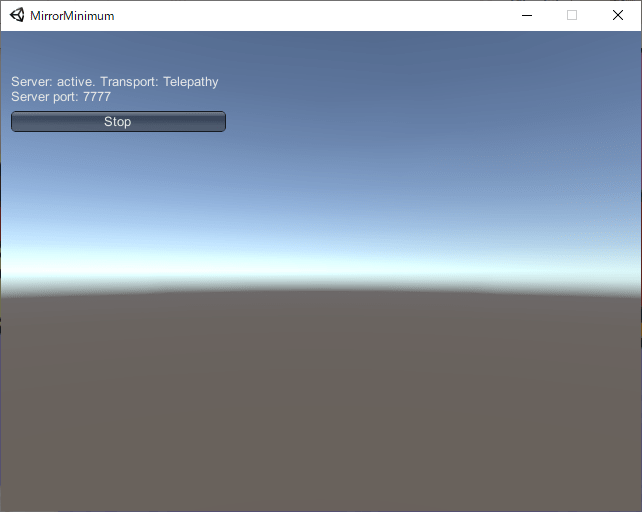Stop the active server
Viewport: 642px width, 512px height.
pyautogui.click(x=118, y=122)
